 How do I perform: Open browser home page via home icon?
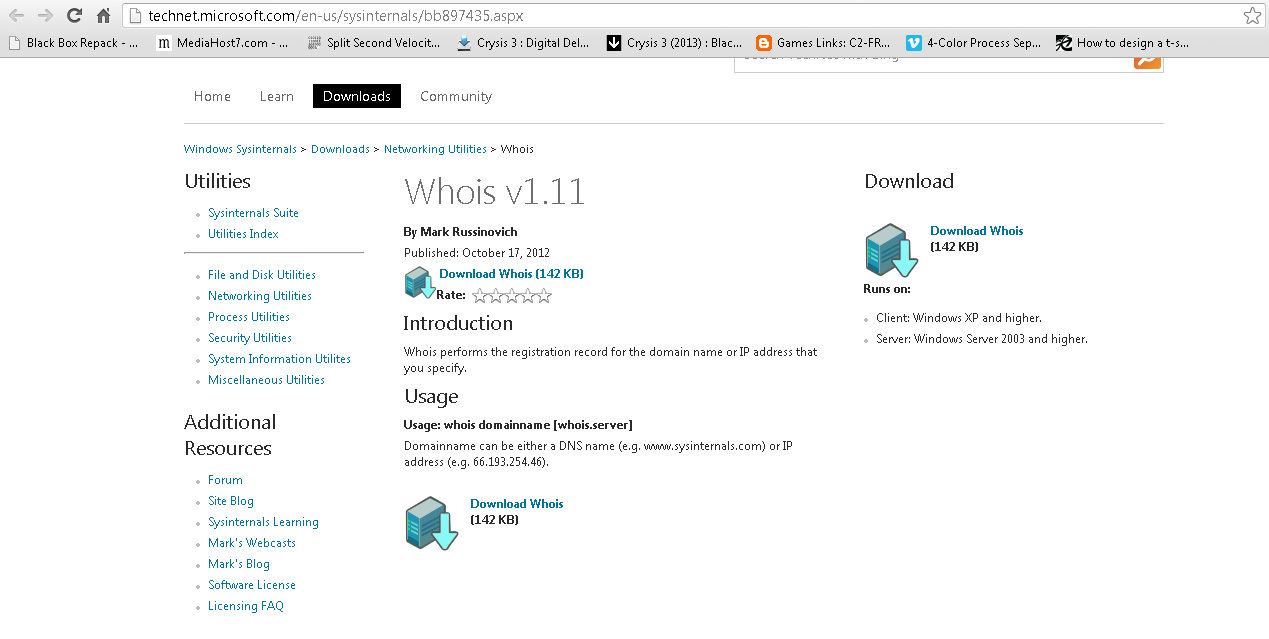103,15
